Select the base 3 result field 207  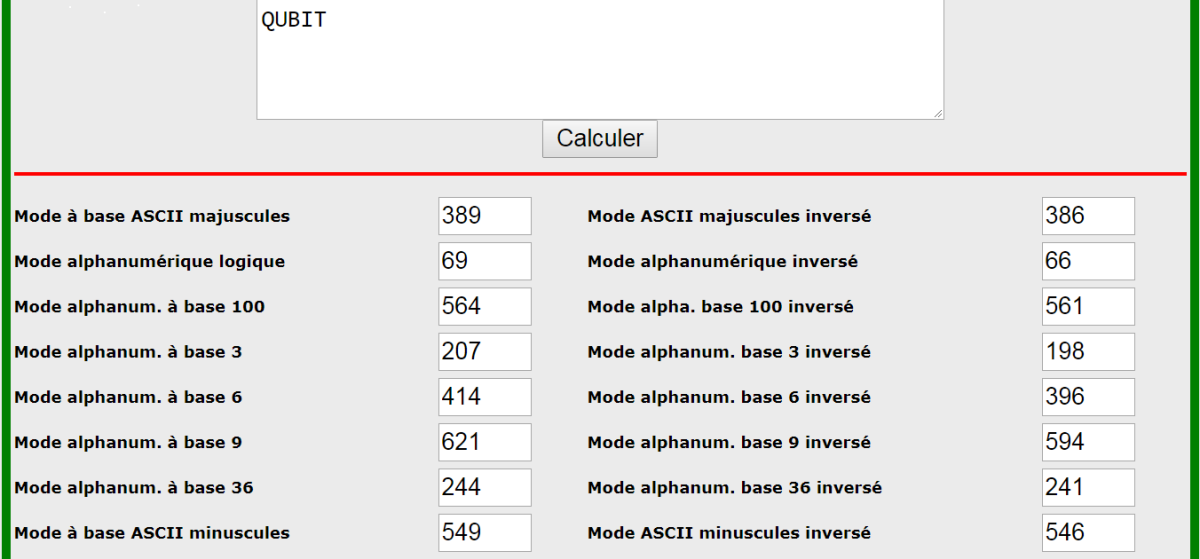click(484, 352)
